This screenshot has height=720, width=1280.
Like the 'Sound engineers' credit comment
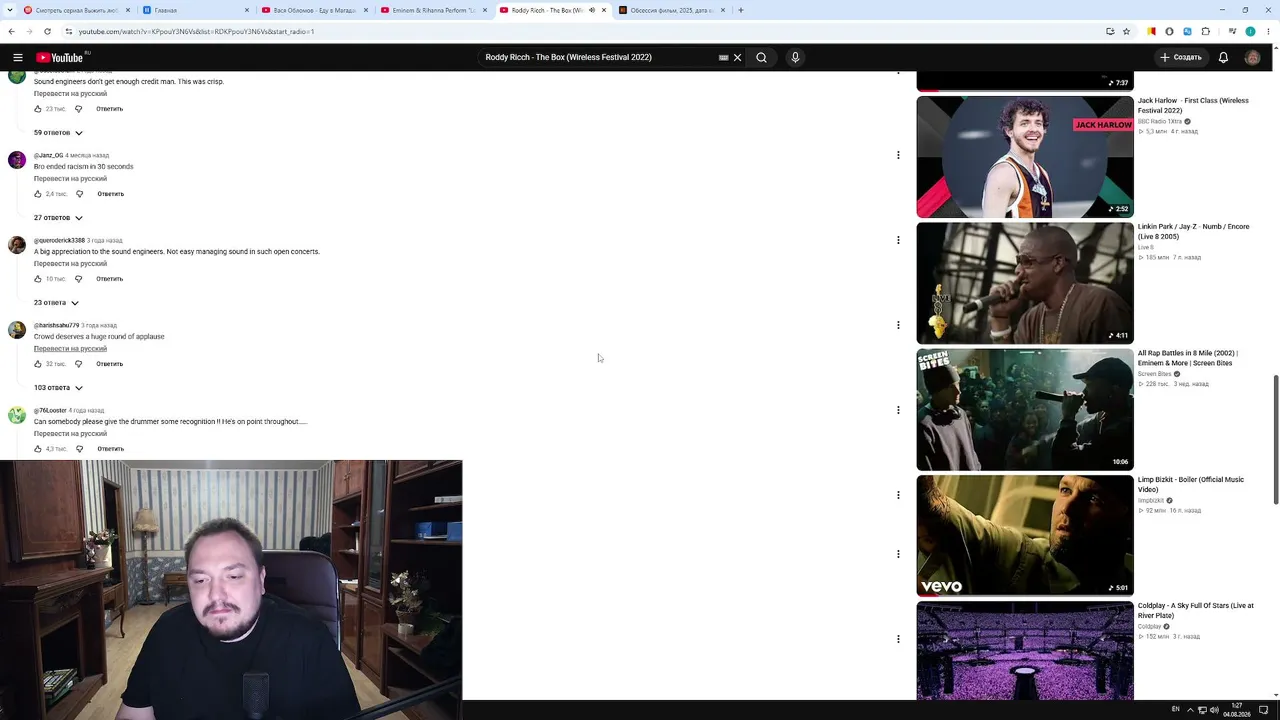tap(38, 109)
